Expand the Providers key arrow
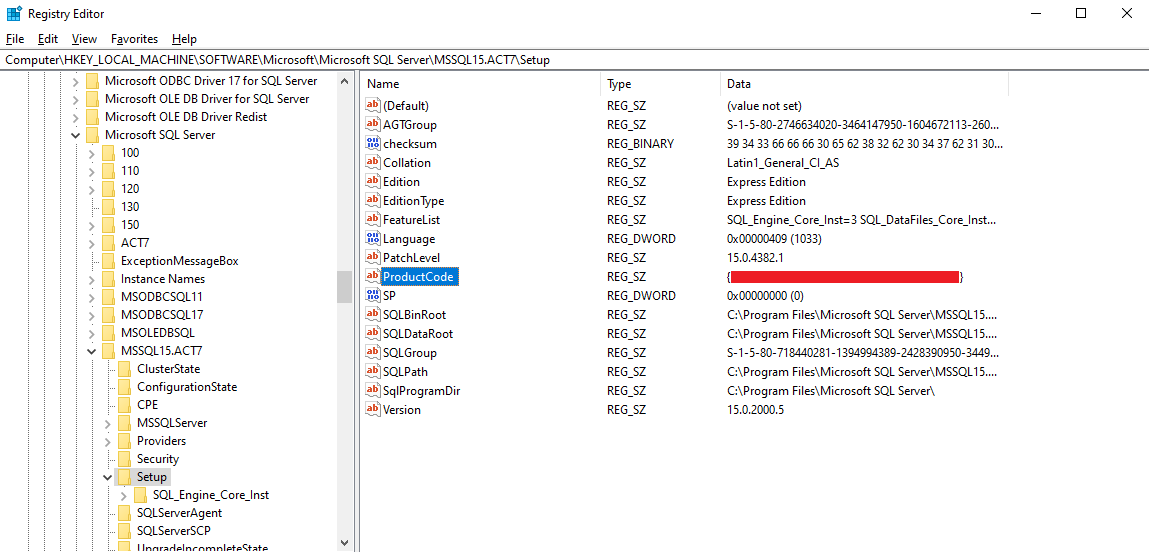Viewport: 1149px width, 552px height. click(108, 441)
